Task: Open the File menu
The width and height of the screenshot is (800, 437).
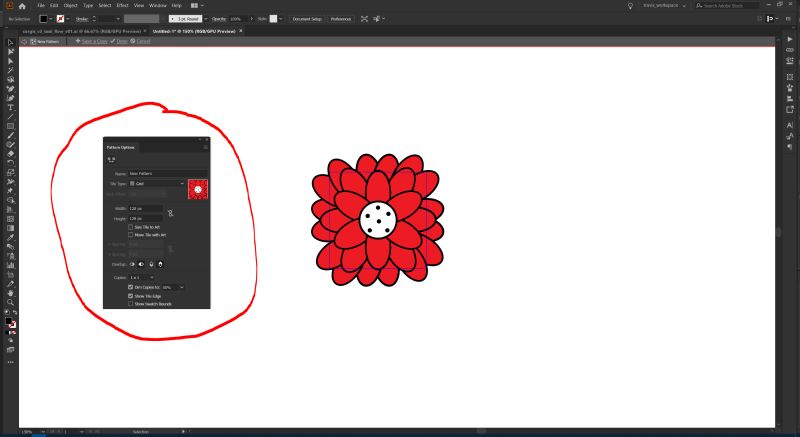Action: tap(41, 6)
